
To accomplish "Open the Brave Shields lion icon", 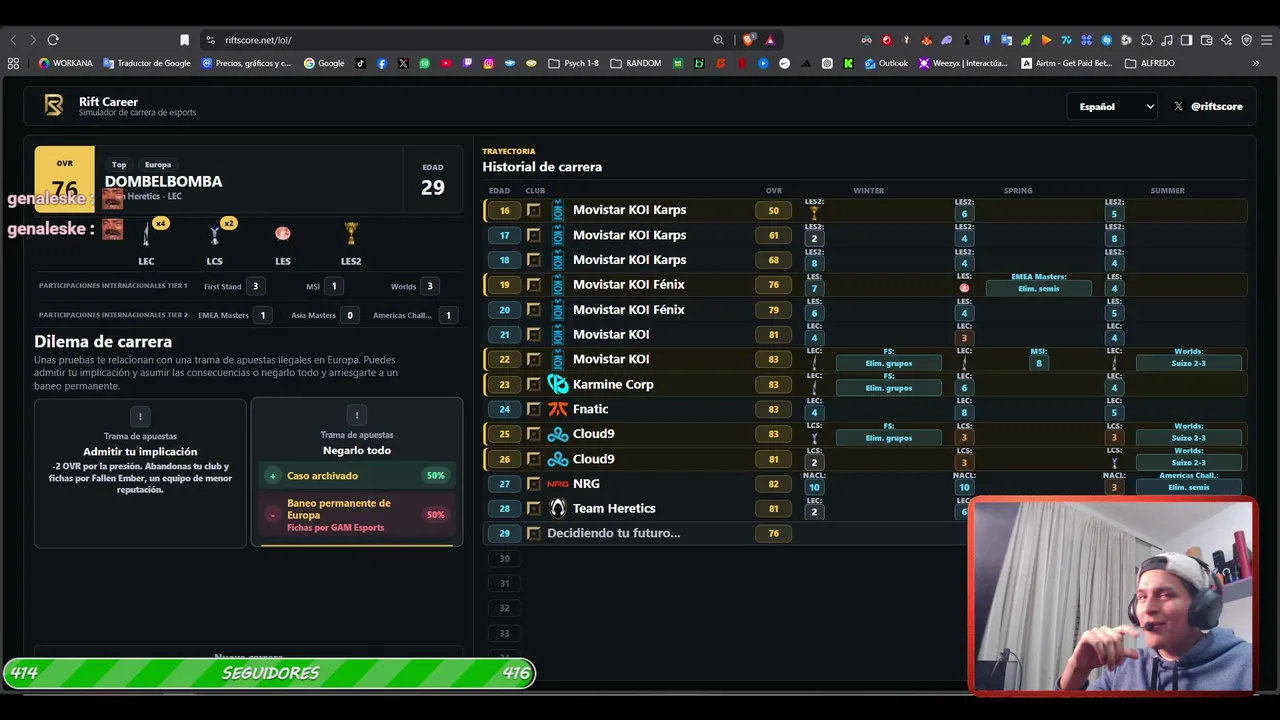I will (x=748, y=40).
